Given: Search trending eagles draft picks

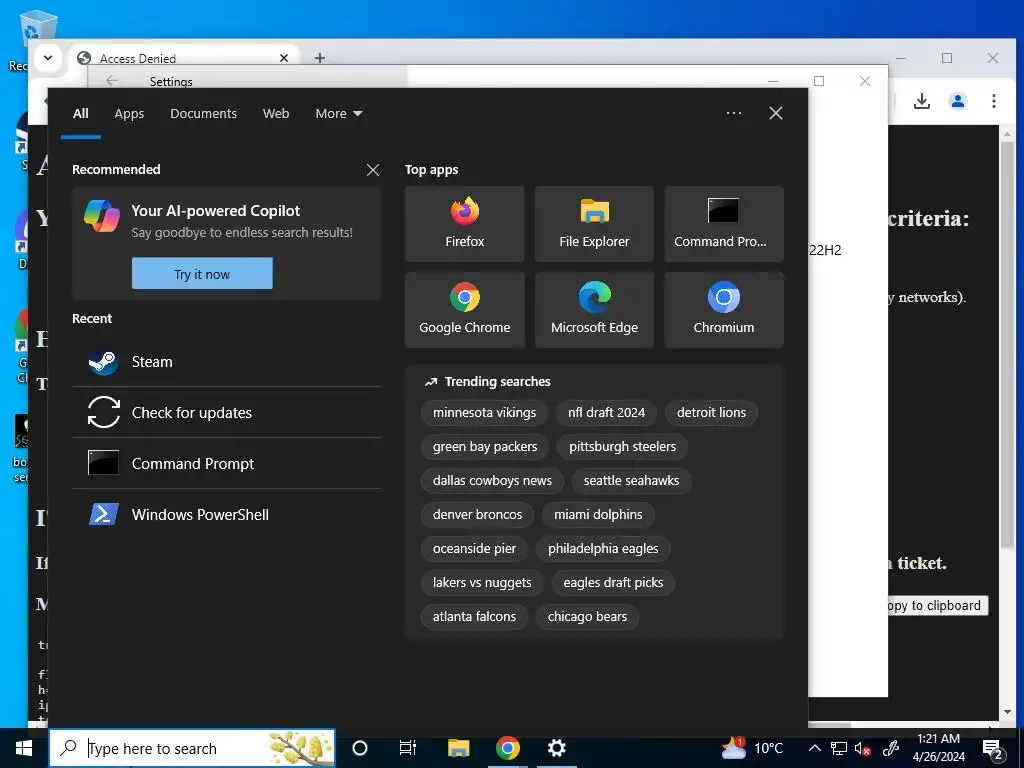Looking at the screenshot, I should click(x=613, y=583).
